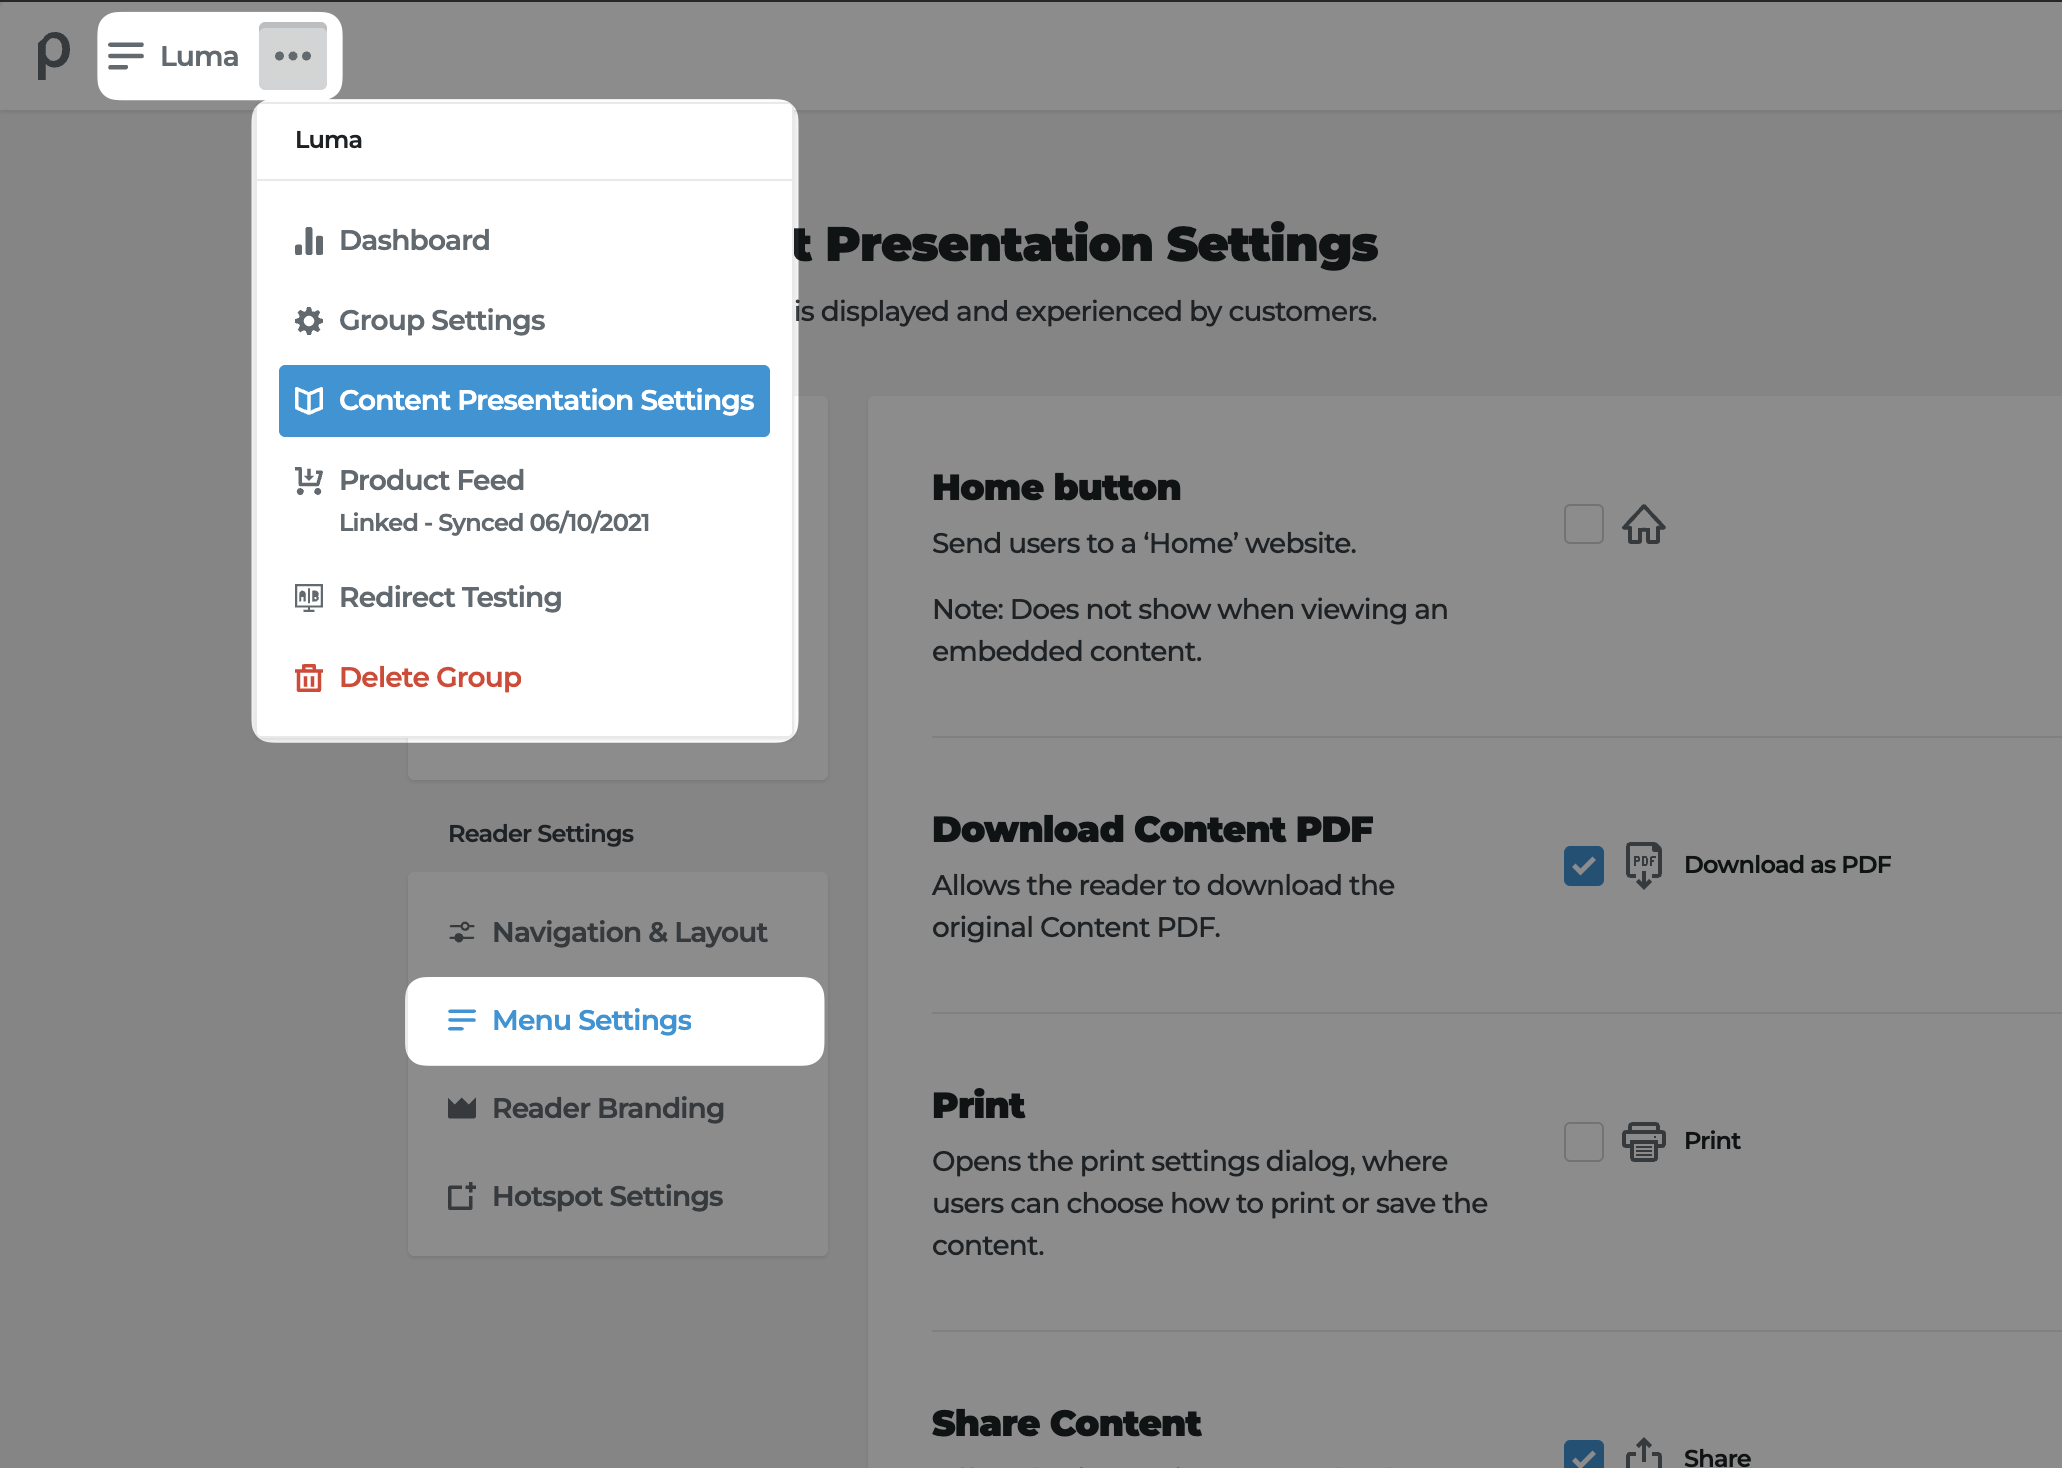The height and width of the screenshot is (1468, 2062).
Task: Go to Reader Branding settings
Action: 608,1108
